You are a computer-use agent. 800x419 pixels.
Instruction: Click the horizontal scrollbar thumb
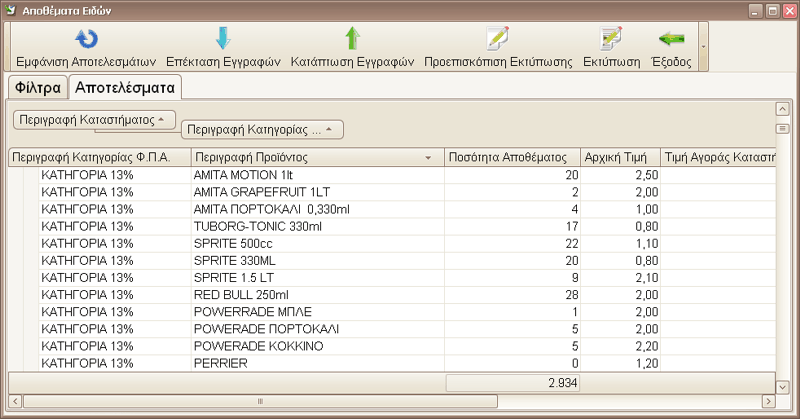pos(260,402)
